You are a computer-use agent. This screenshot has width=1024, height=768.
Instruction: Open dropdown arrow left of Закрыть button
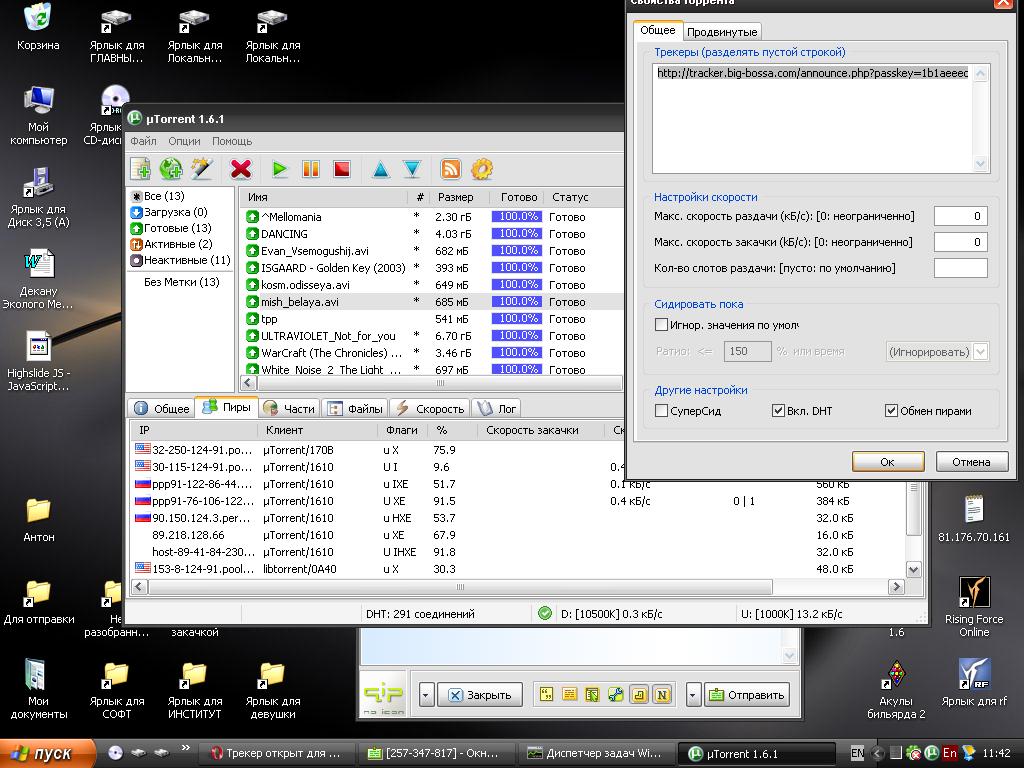click(426, 695)
